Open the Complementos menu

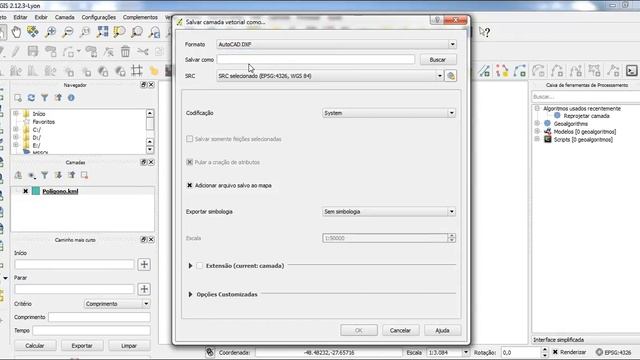pyautogui.click(x=140, y=17)
